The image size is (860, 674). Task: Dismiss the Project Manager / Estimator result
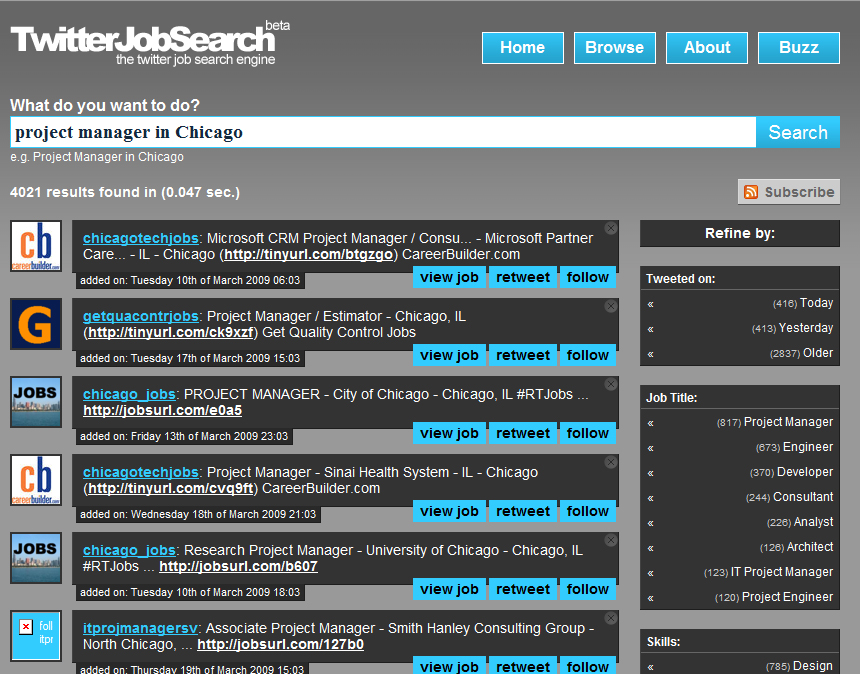(x=610, y=306)
